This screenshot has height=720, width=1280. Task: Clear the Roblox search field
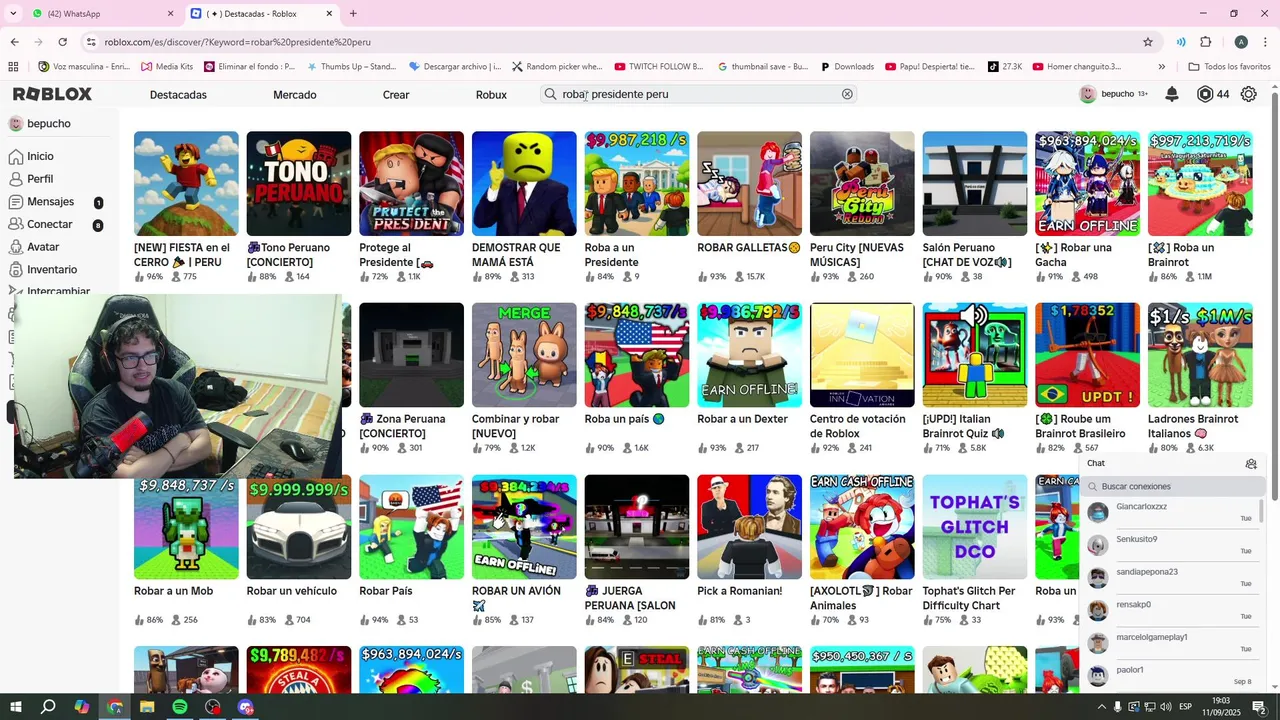pyautogui.click(x=847, y=94)
